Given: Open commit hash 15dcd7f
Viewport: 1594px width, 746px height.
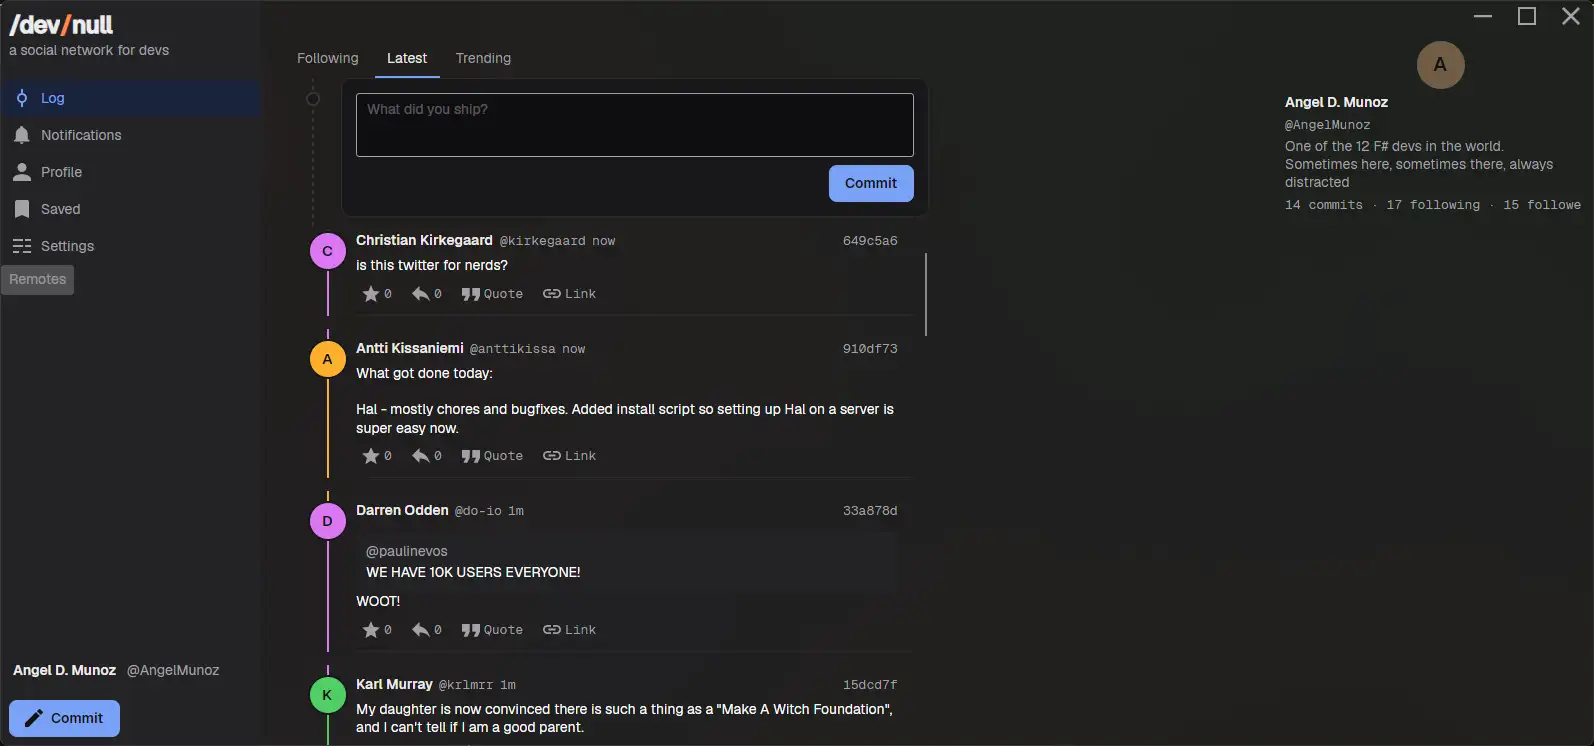Looking at the screenshot, I should [x=870, y=685].
